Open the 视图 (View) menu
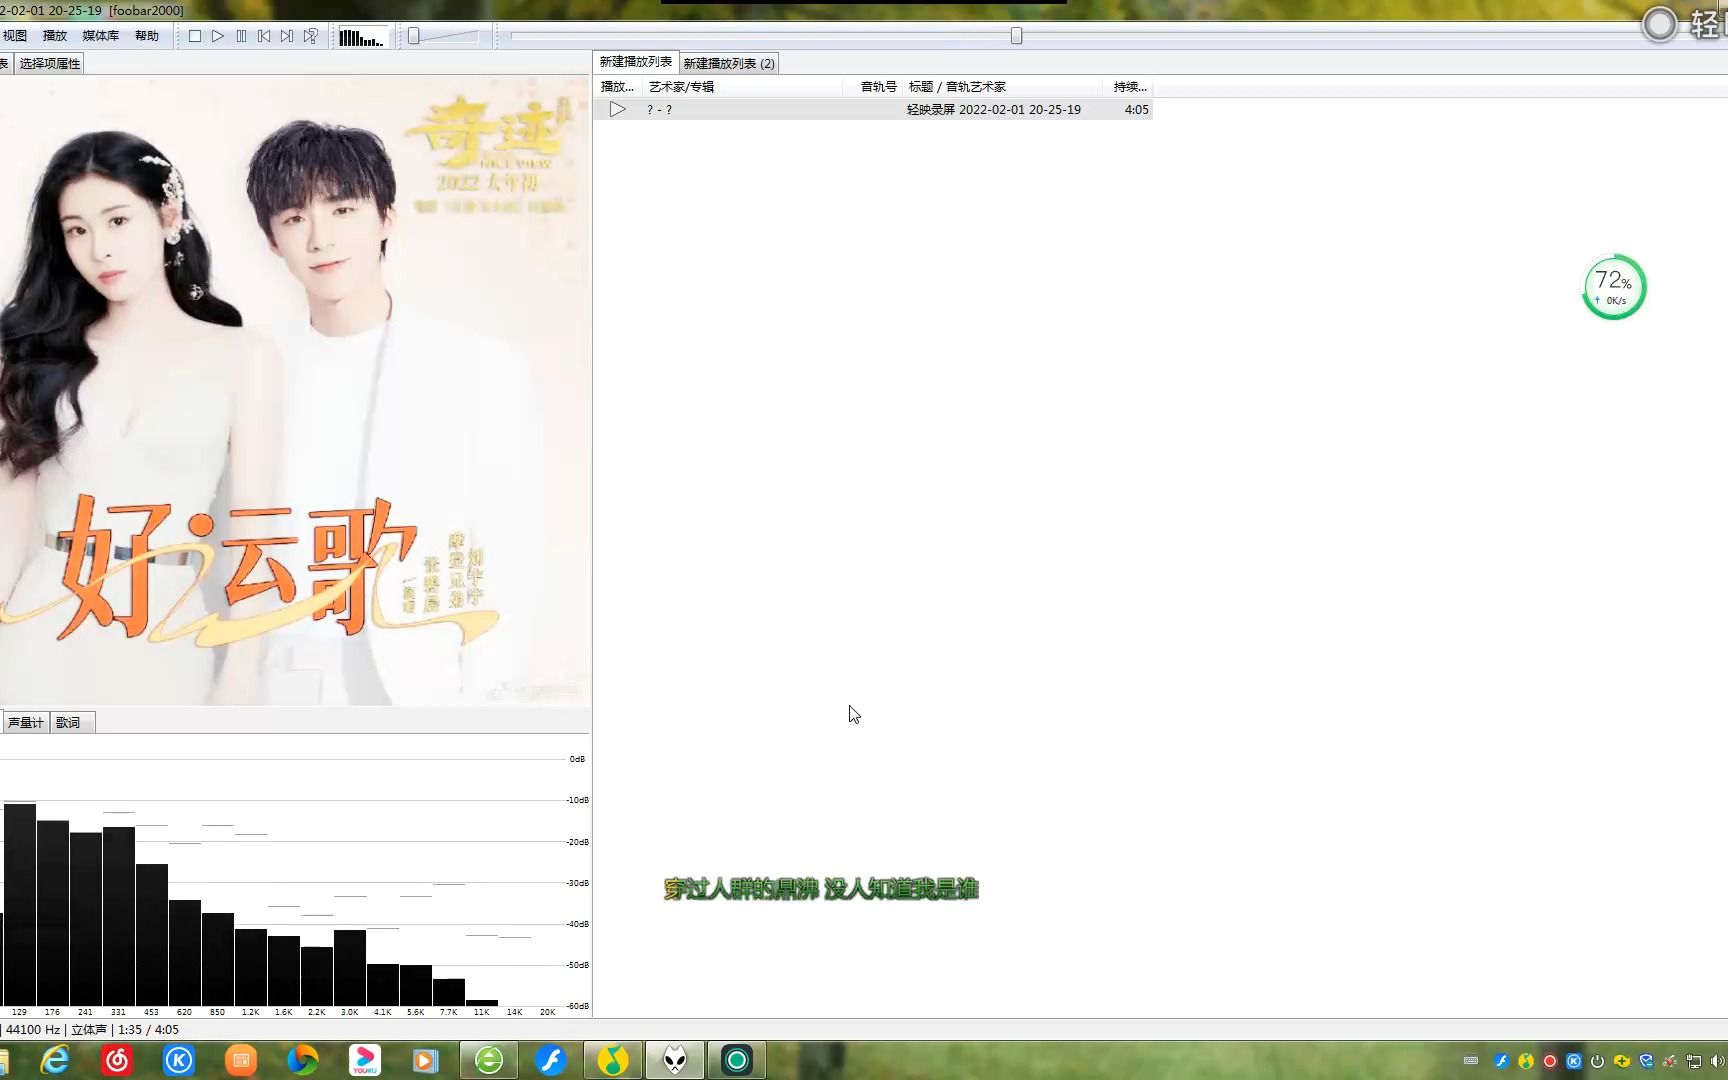Viewport: 1728px width, 1080px height. [x=15, y=36]
